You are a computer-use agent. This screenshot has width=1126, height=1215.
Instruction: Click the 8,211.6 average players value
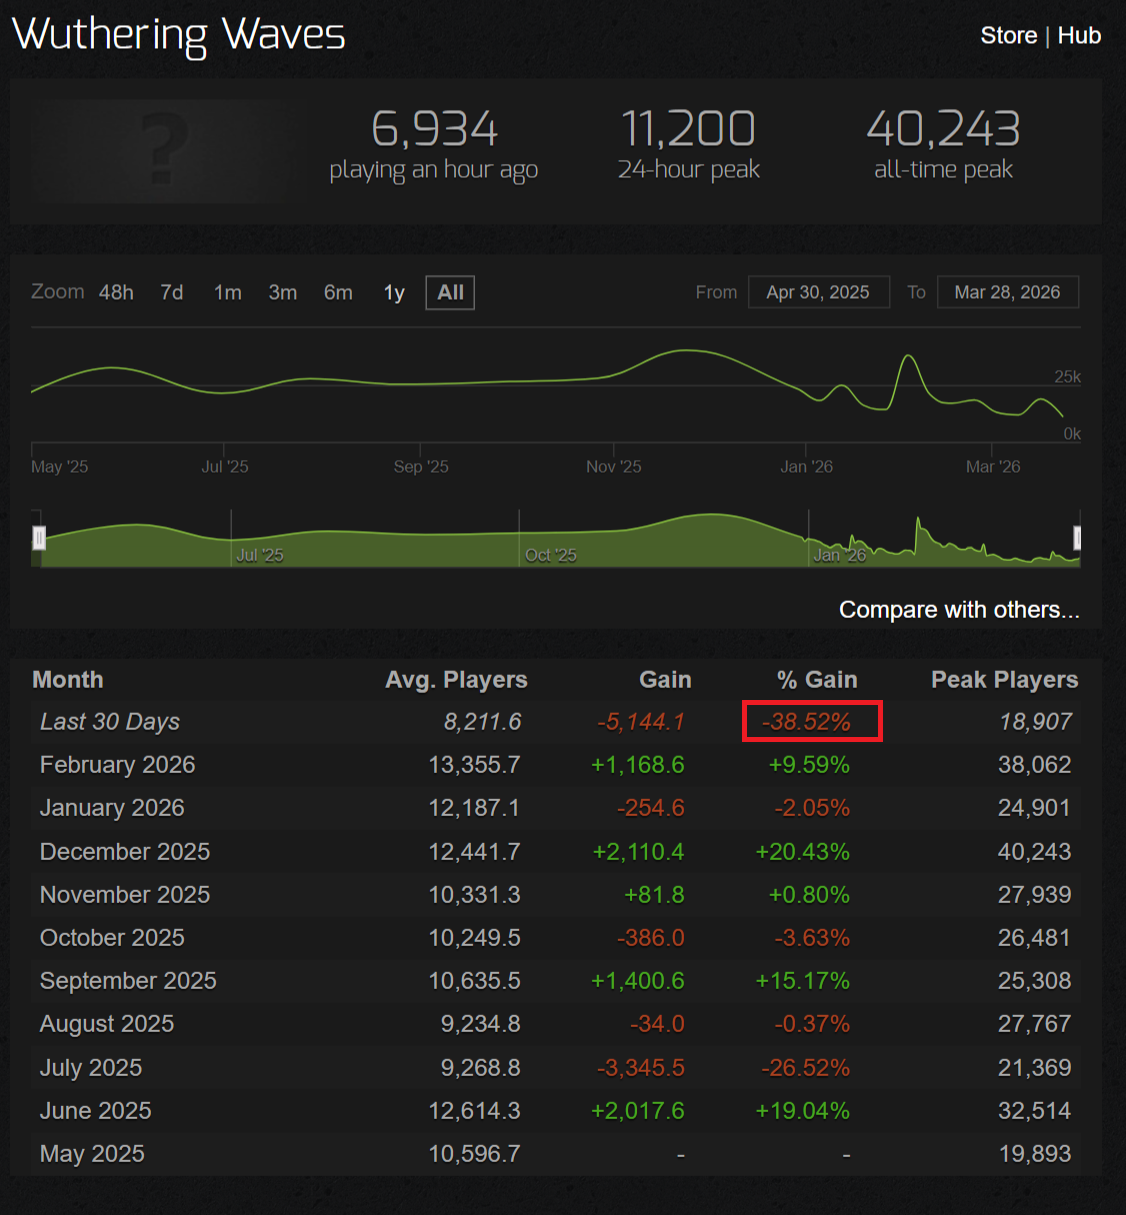483,722
